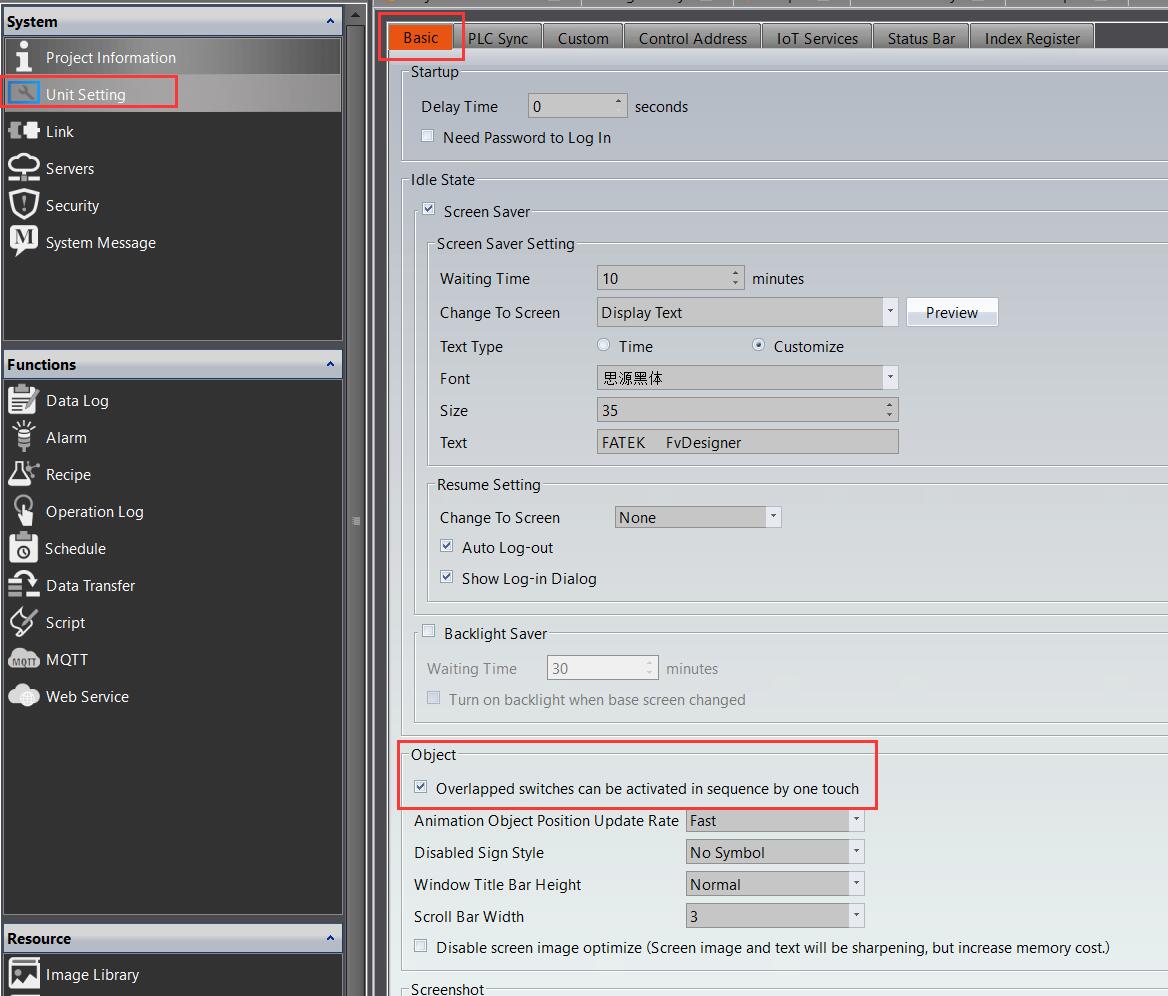Select the Data Transfer label
Viewport: 1168px width, 996px height.
90,586
